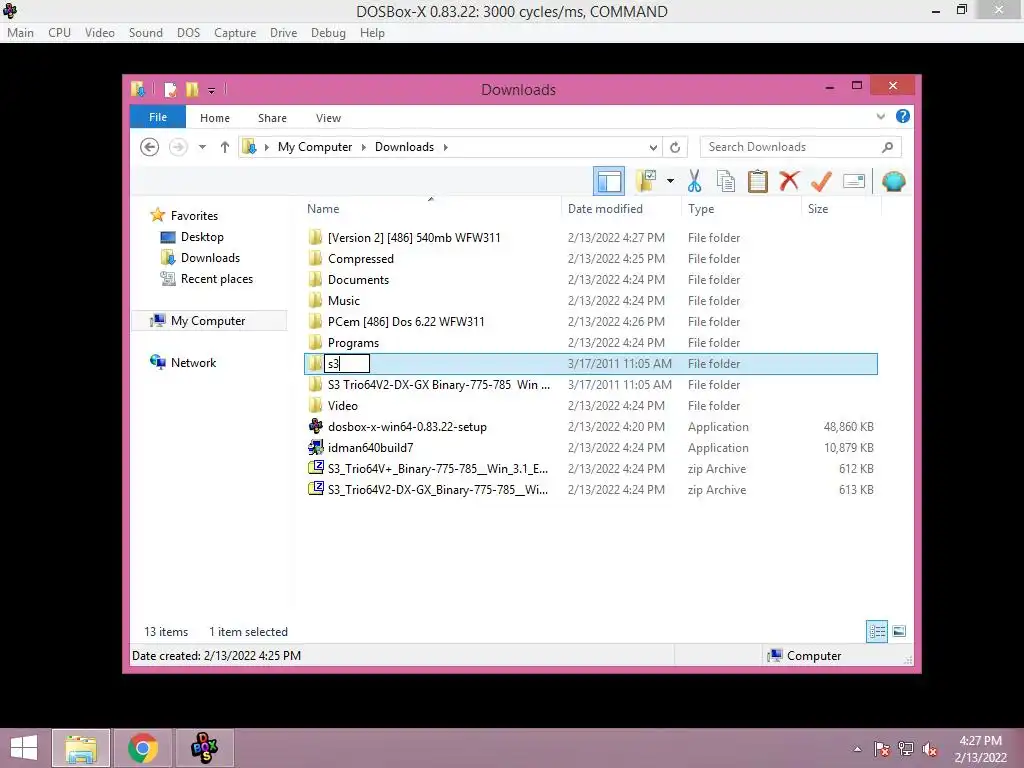Select the Video folder
Viewport: 1024px width, 768px height.
pos(591,406)
